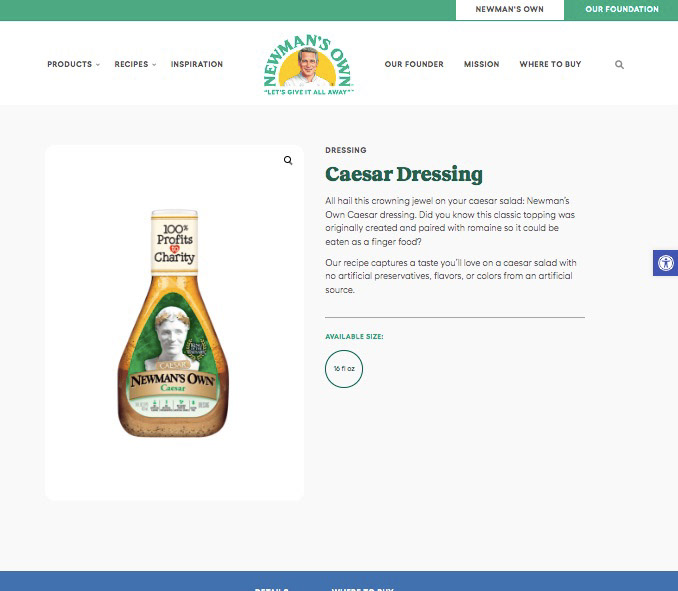
Task: Open the Products menu item
Action: tap(70, 64)
